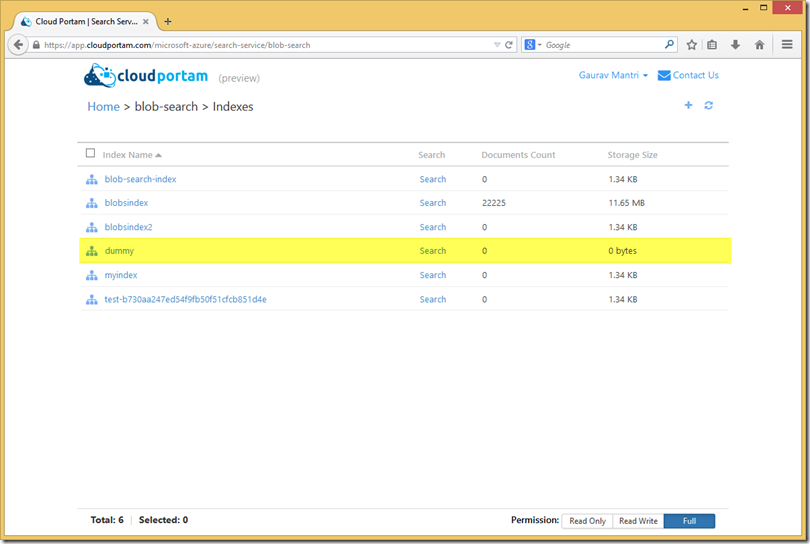Click the magnifier icon in Google search box
The height and width of the screenshot is (544, 810).
[669, 44]
